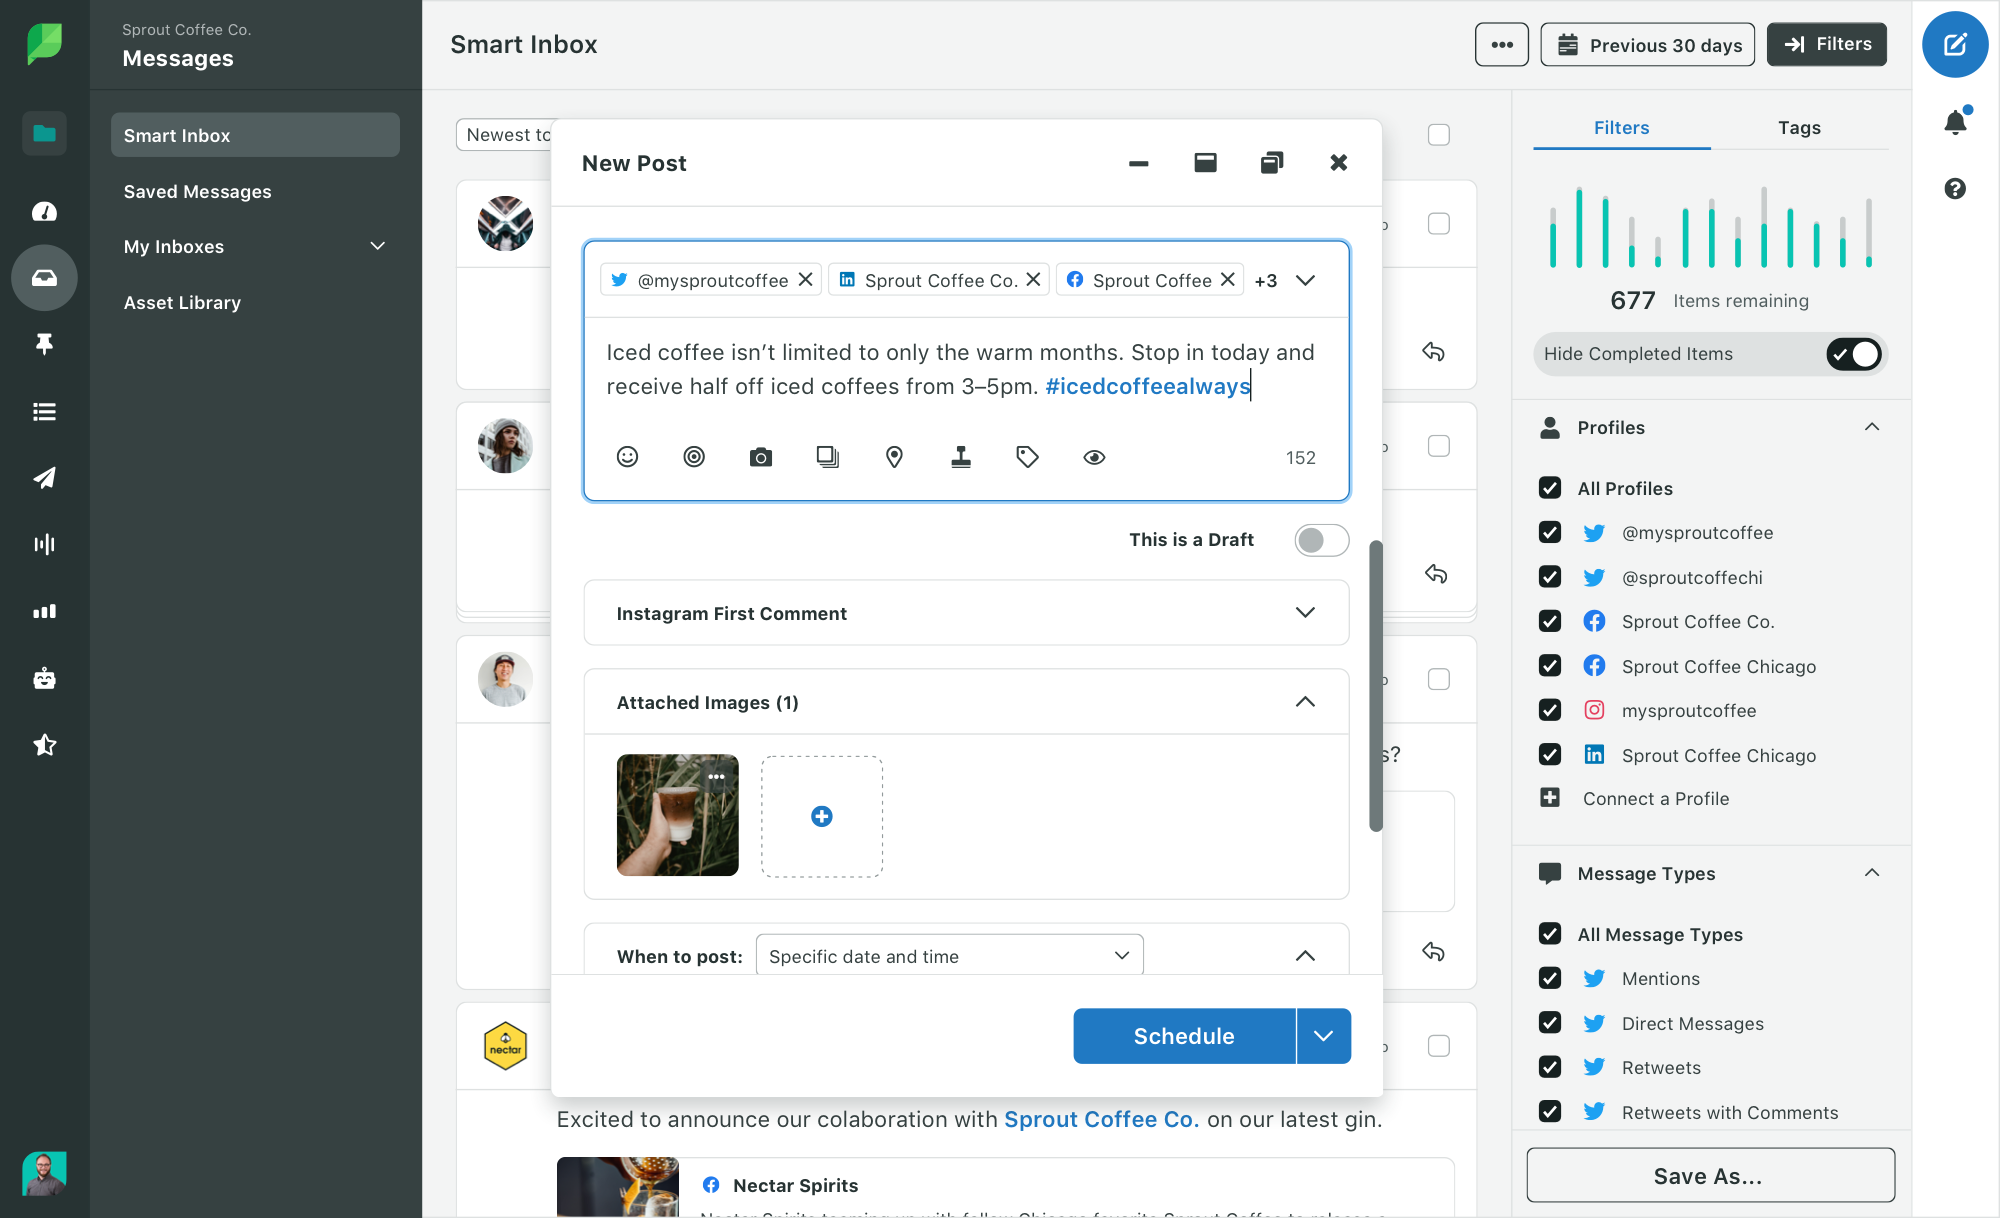Uncheck the Retweets message type
The image size is (2000, 1218).
(1550, 1067)
